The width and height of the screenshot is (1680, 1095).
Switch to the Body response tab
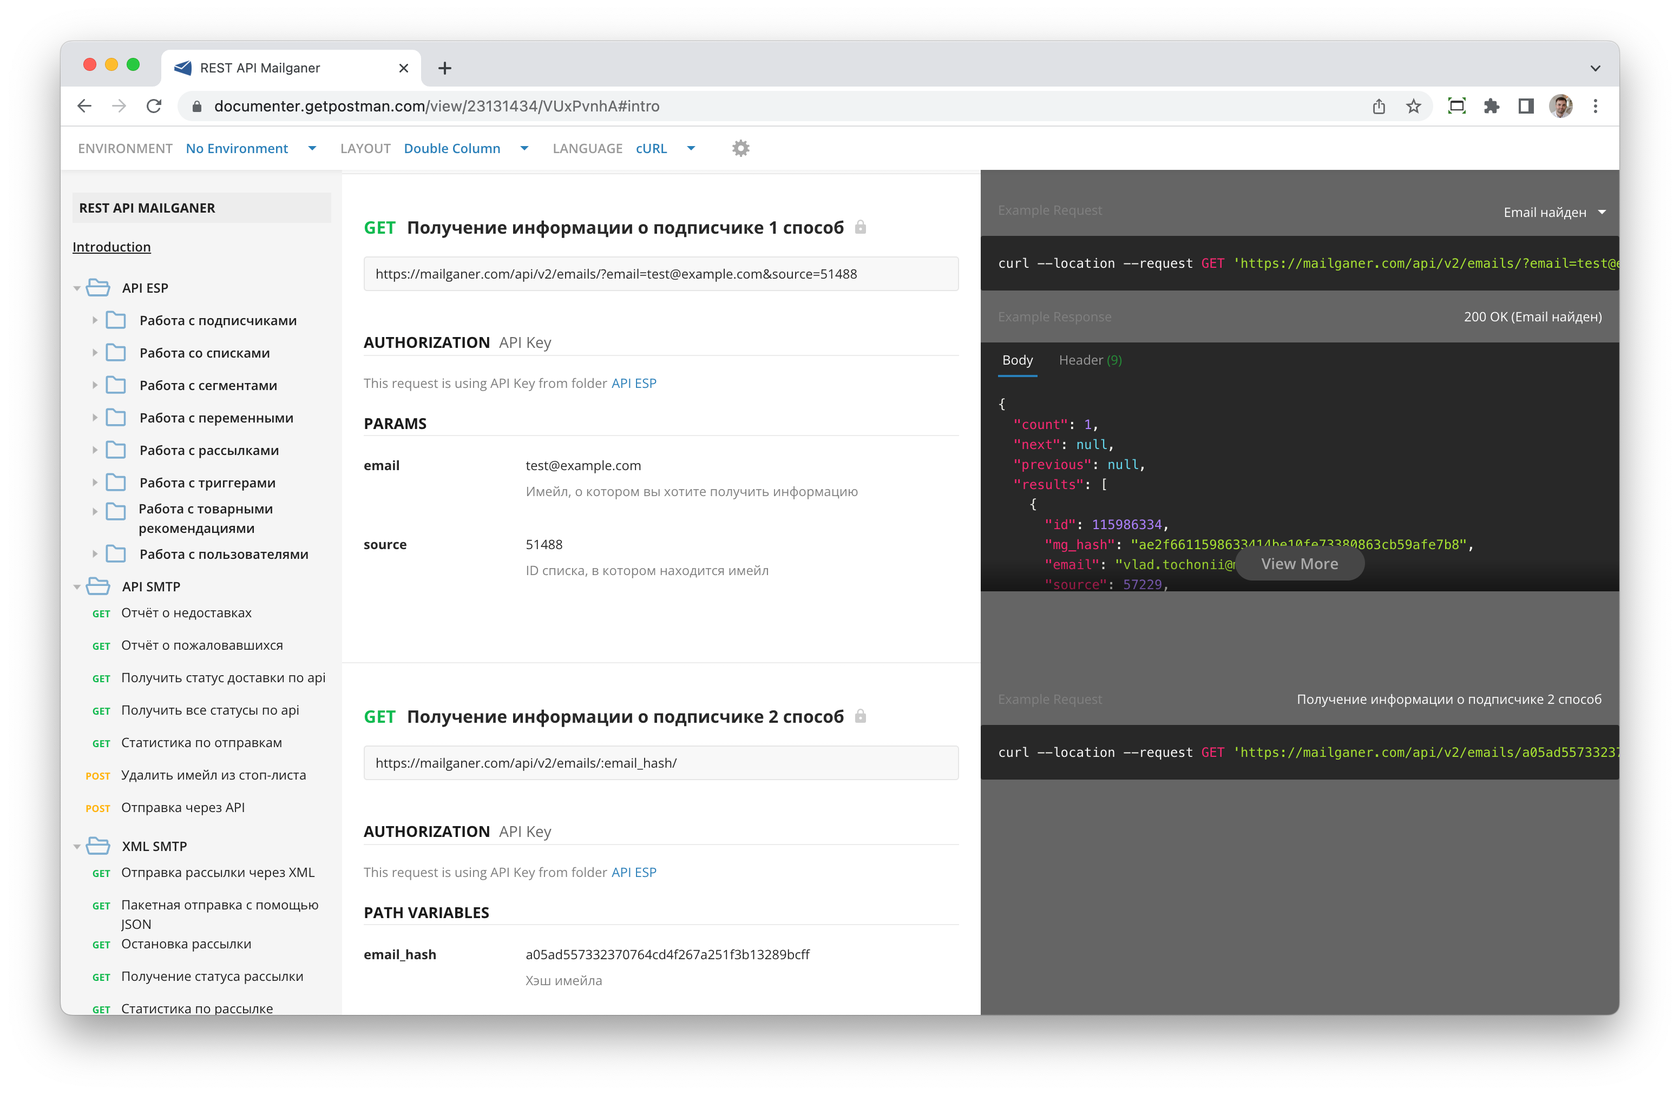(1017, 360)
